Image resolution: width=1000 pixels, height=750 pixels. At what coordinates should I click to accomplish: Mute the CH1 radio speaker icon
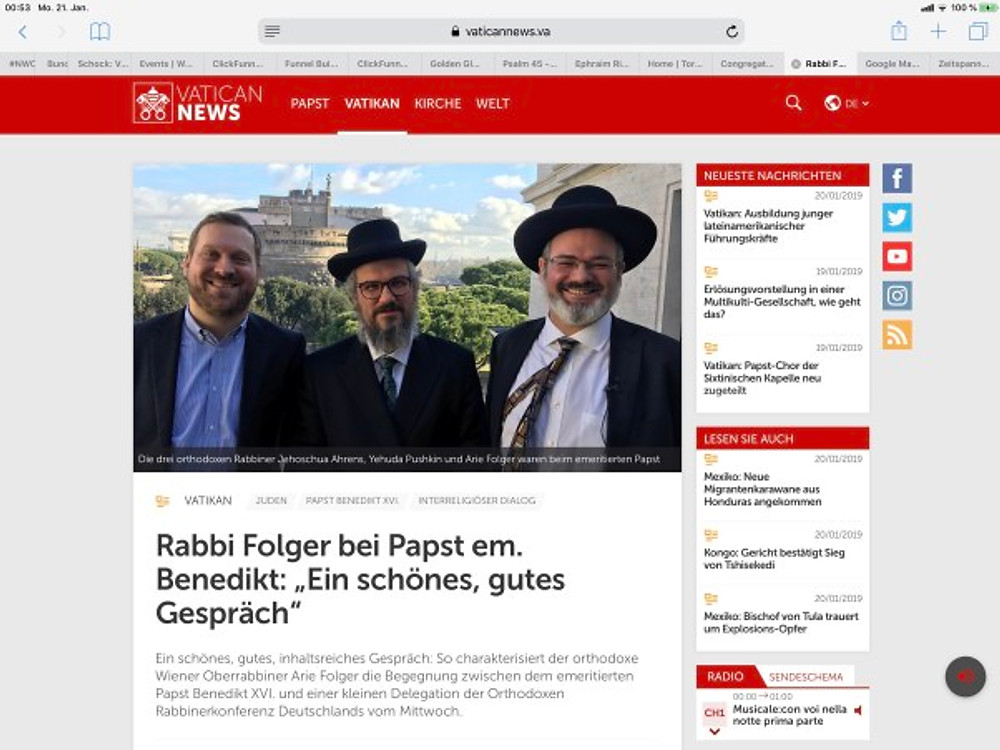click(858, 710)
